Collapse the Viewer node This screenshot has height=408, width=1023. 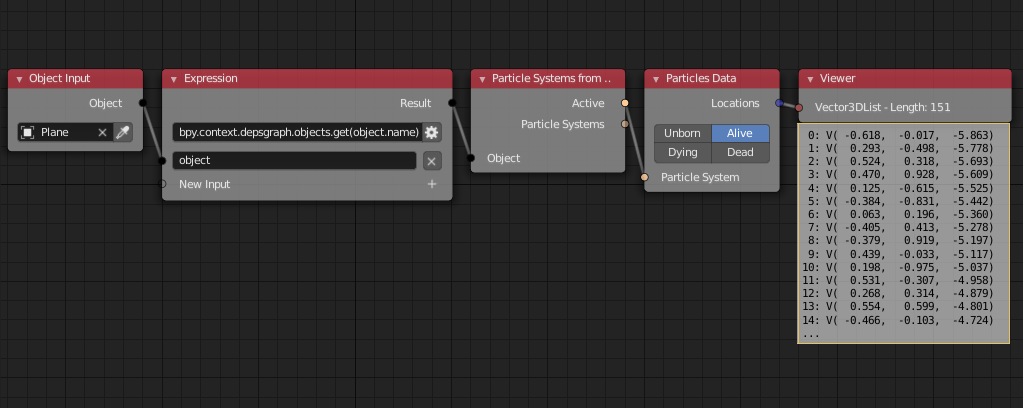810,79
